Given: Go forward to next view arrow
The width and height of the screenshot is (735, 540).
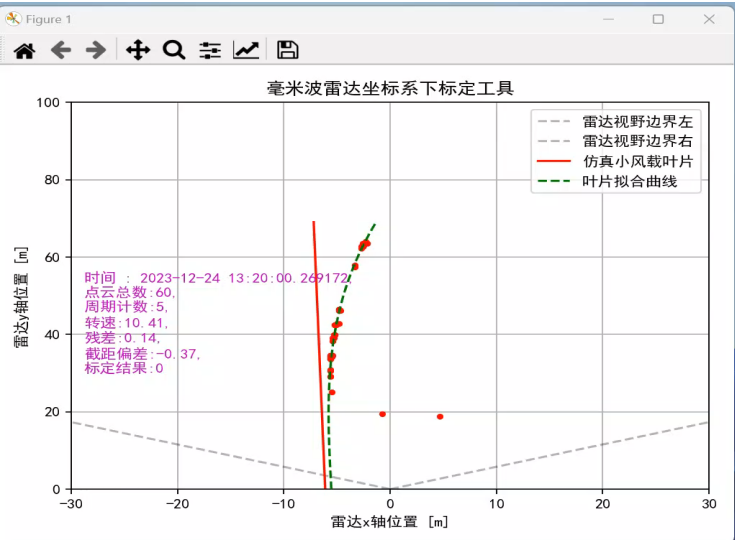Looking at the screenshot, I should (x=96, y=50).
